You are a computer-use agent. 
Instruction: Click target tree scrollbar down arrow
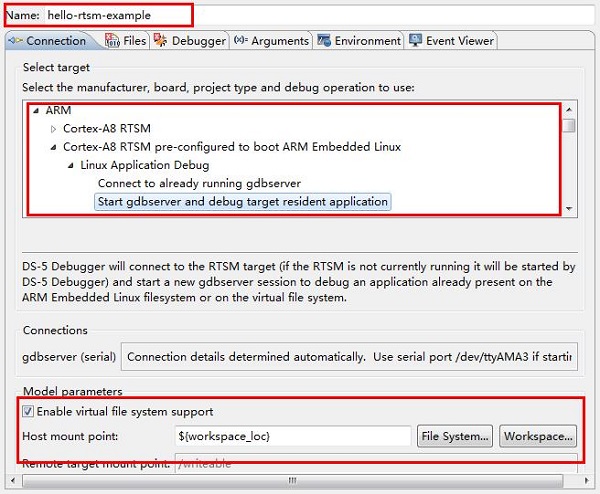click(569, 209)
